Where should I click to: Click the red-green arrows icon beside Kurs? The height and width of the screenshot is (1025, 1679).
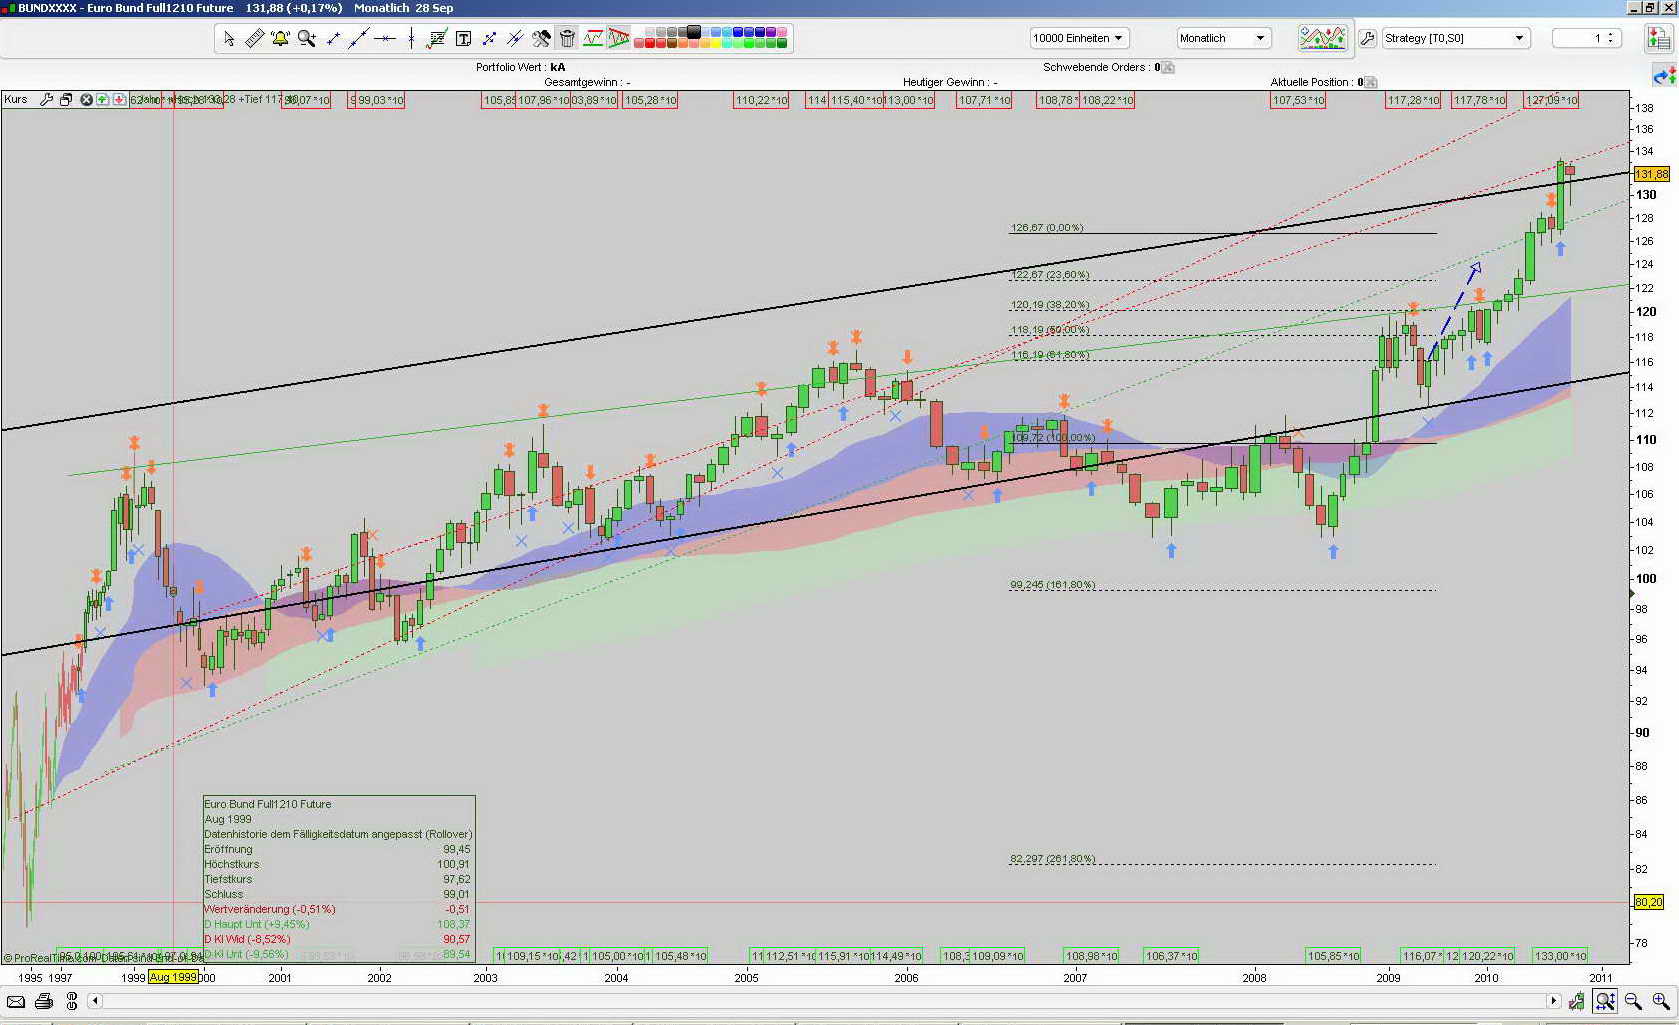click(x=119, y=99)
